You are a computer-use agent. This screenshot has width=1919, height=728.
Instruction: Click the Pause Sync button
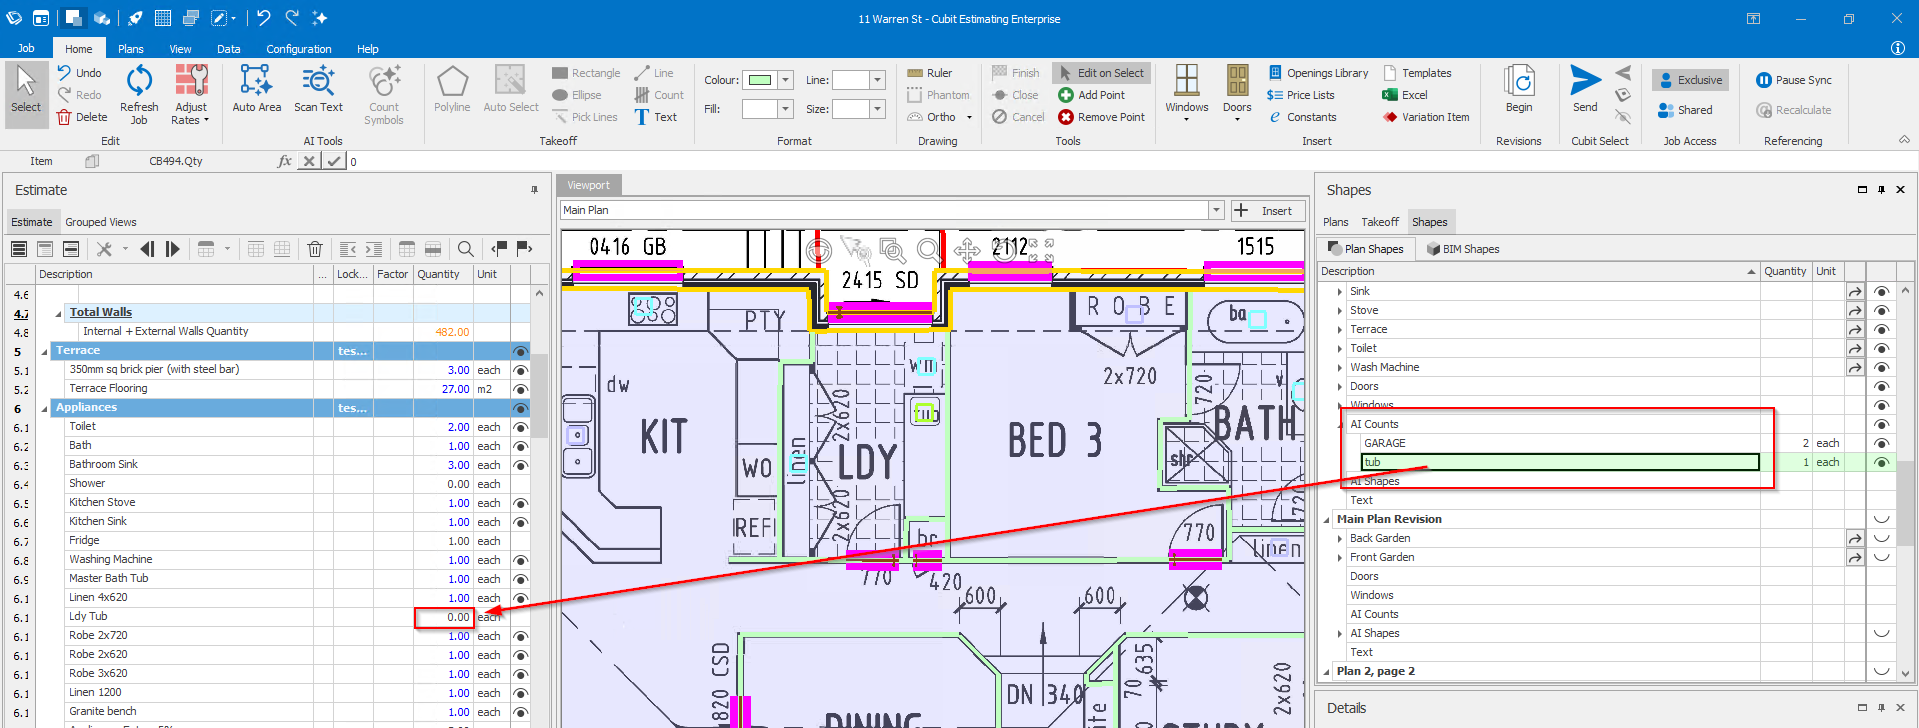coord(1794,80)
